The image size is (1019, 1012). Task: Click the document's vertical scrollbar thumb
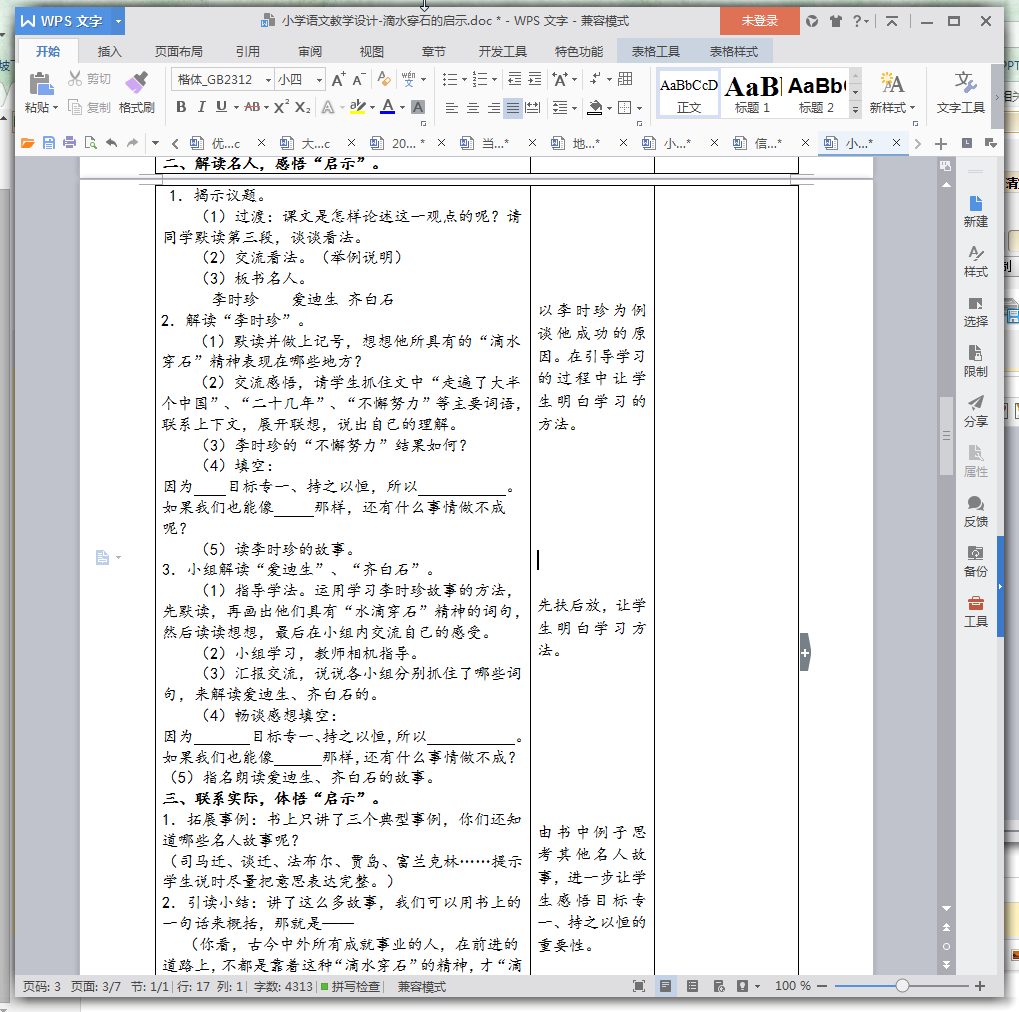click(x=945, y=435)
